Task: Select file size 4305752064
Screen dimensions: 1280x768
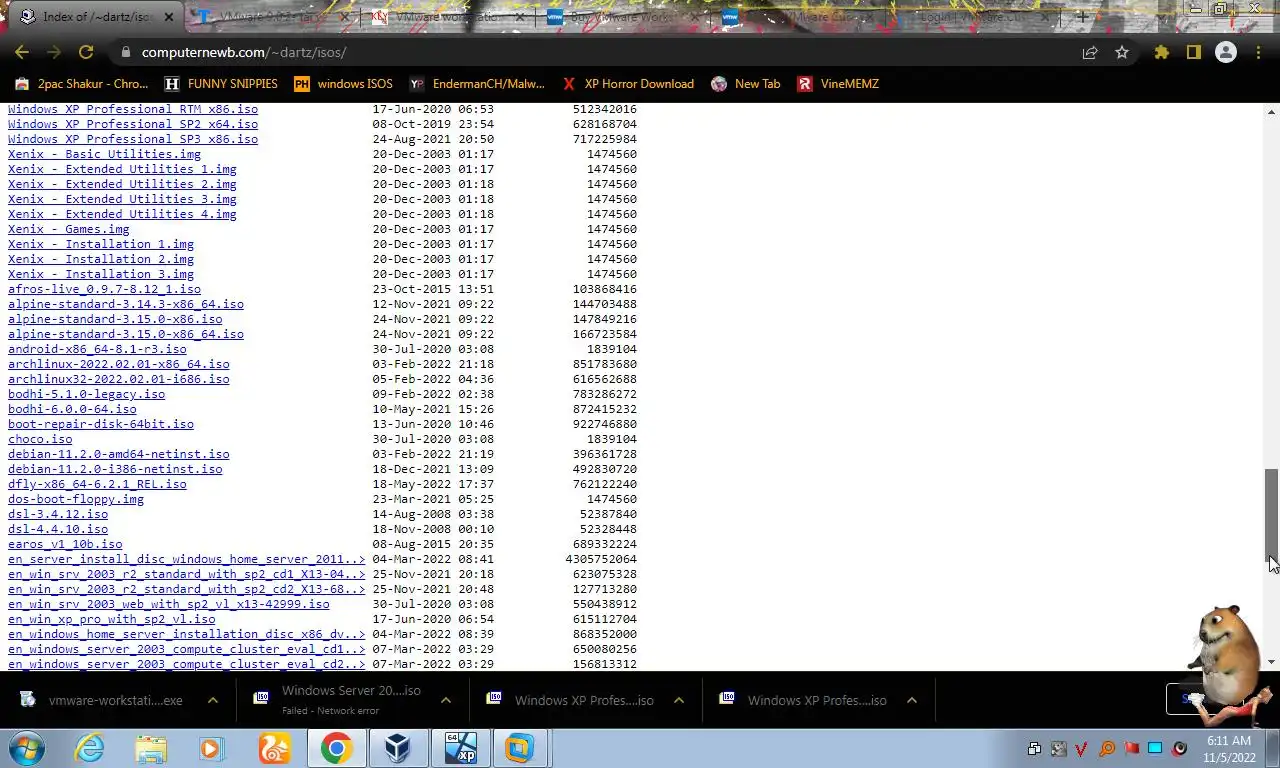Action: tap(601, 559)
